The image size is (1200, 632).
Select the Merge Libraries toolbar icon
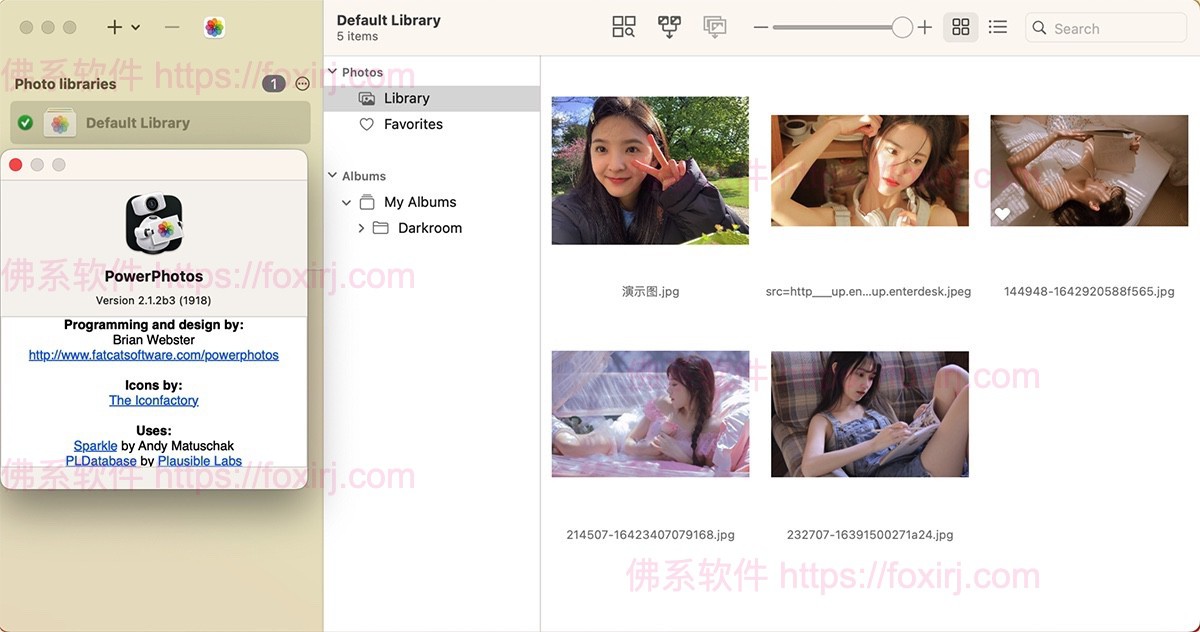[669, 26]
